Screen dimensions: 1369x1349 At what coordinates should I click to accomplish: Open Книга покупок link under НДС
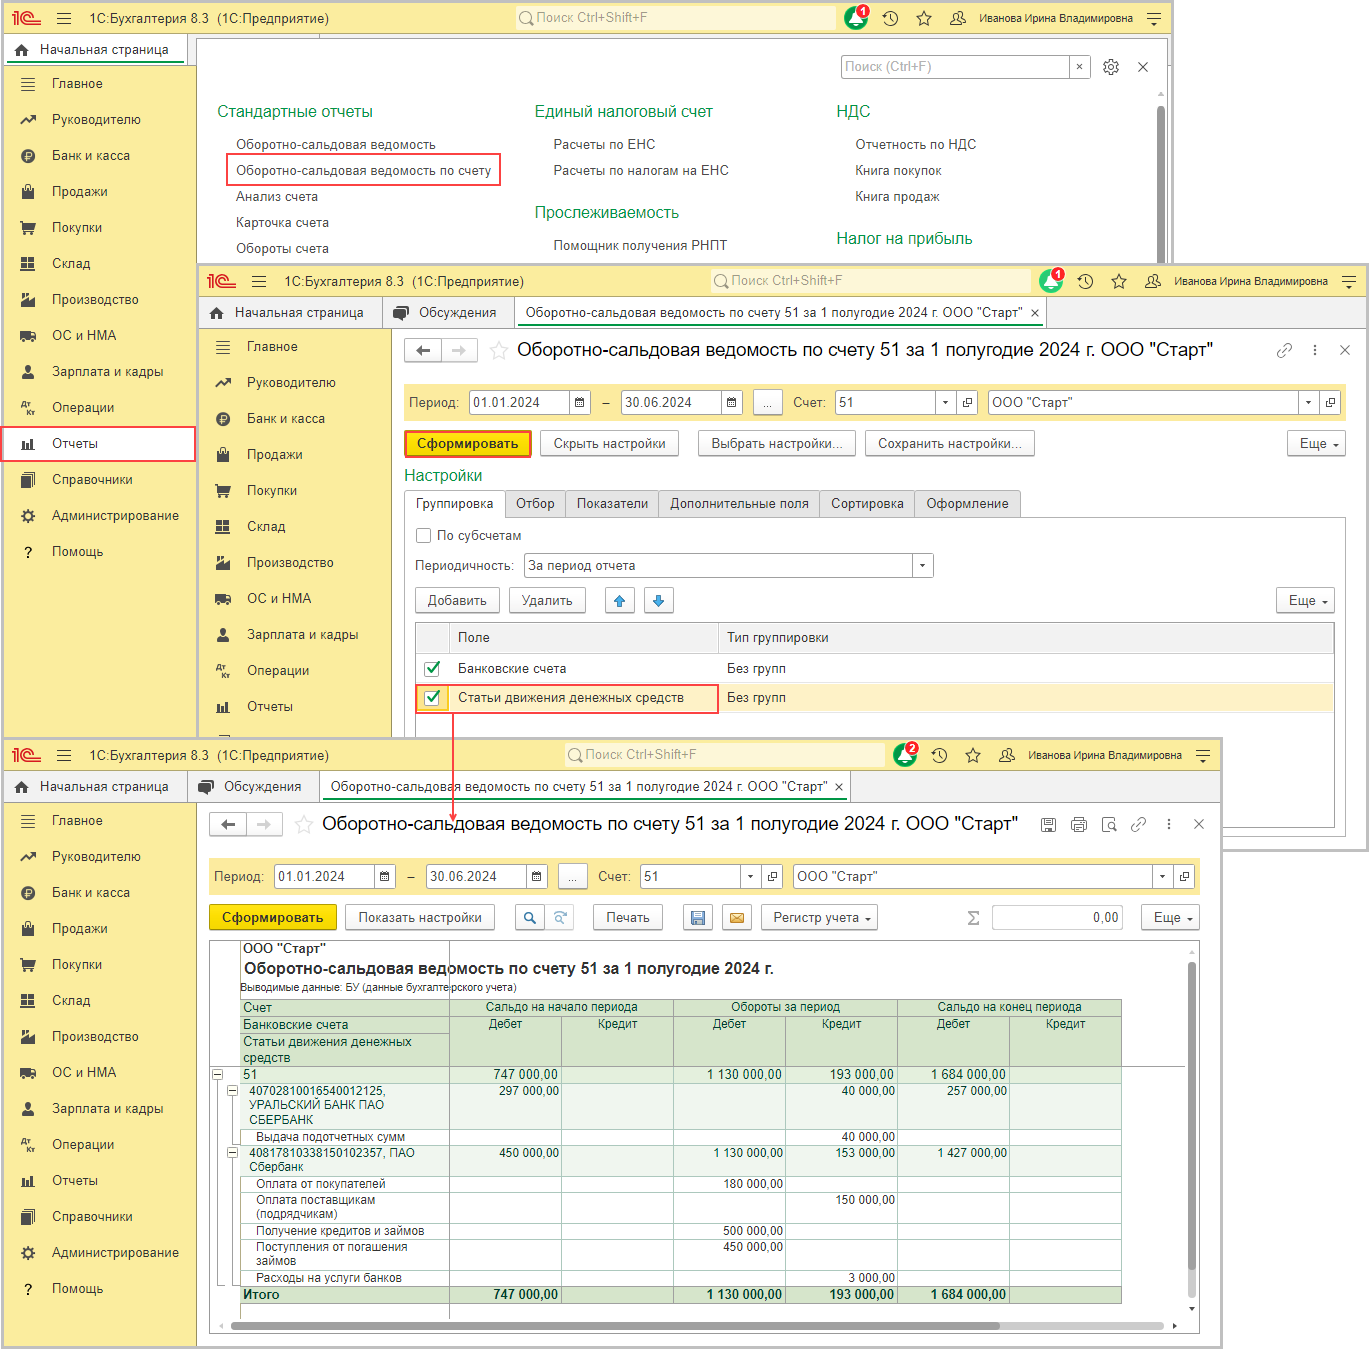(x=898, y=171)
